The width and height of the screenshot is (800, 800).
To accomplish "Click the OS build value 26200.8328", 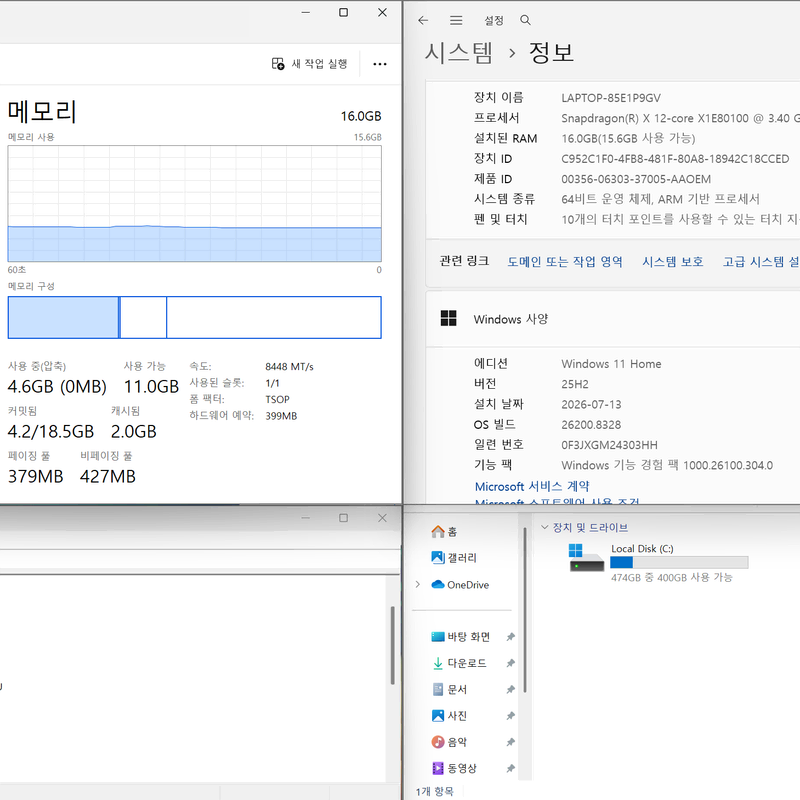I will (591, 424).
